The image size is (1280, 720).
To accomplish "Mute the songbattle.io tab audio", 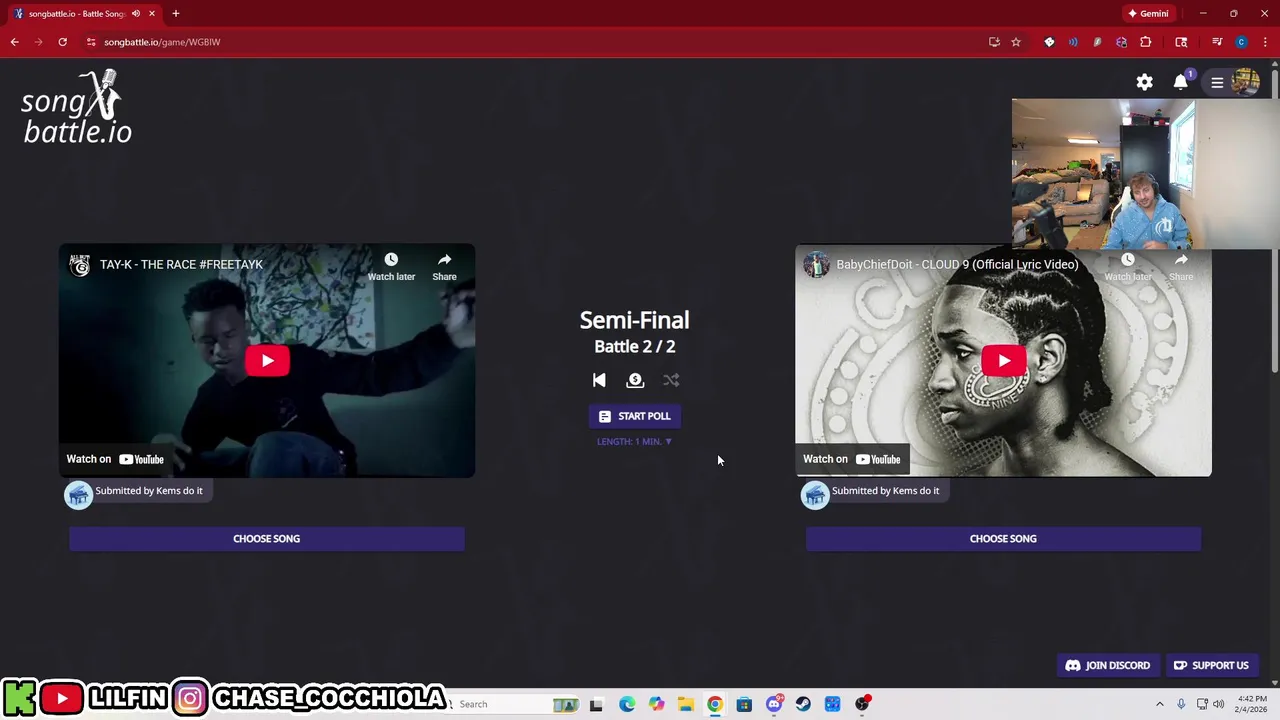I will coord(136,14).
